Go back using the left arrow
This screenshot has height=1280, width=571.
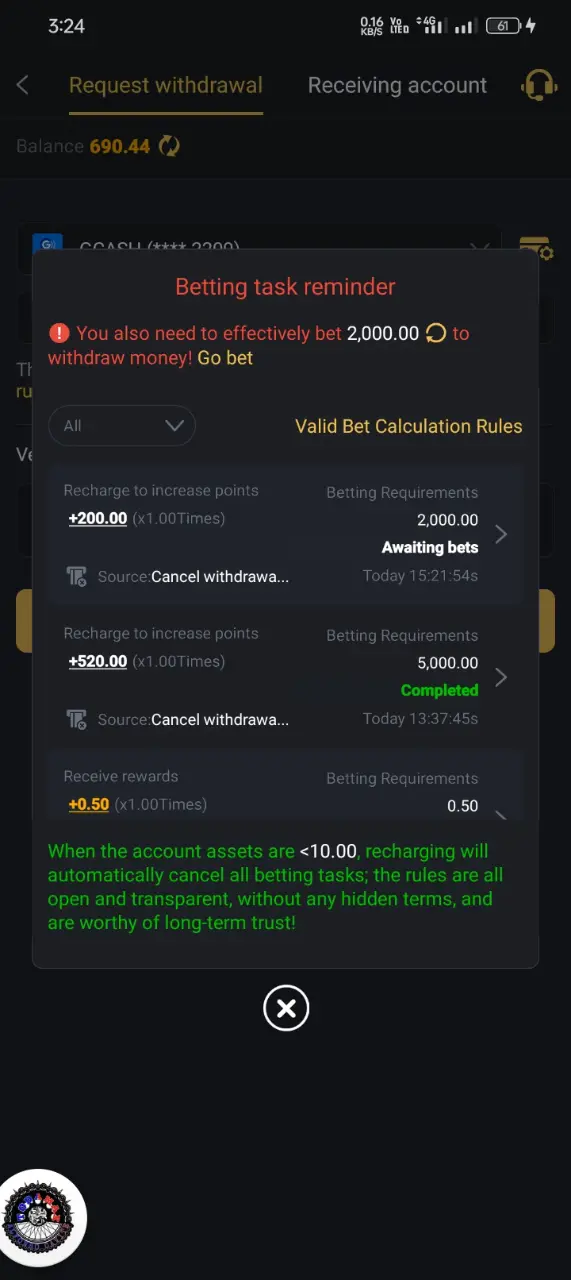click(x=23, y=85)
